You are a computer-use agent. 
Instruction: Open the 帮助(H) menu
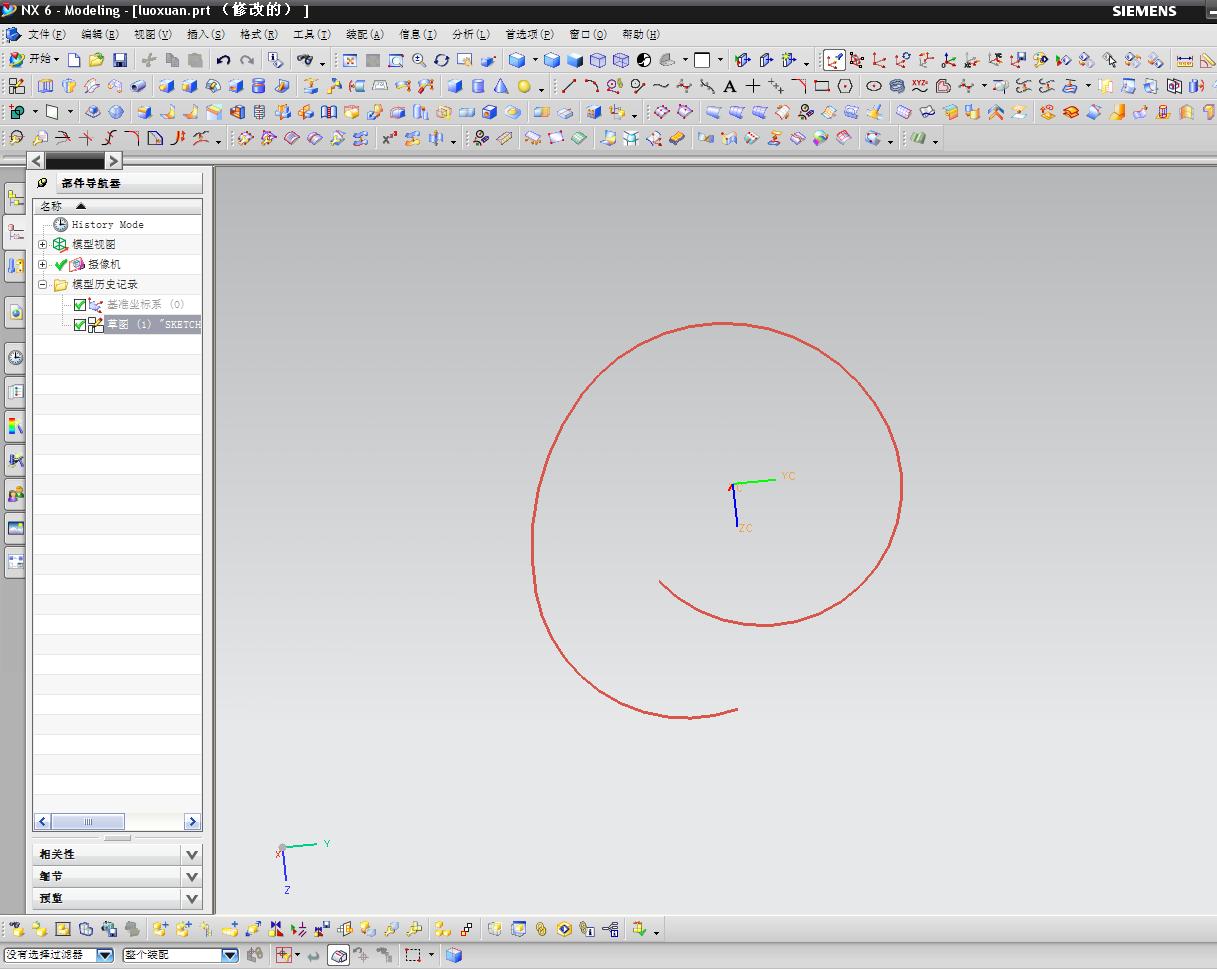pos(641,35)
